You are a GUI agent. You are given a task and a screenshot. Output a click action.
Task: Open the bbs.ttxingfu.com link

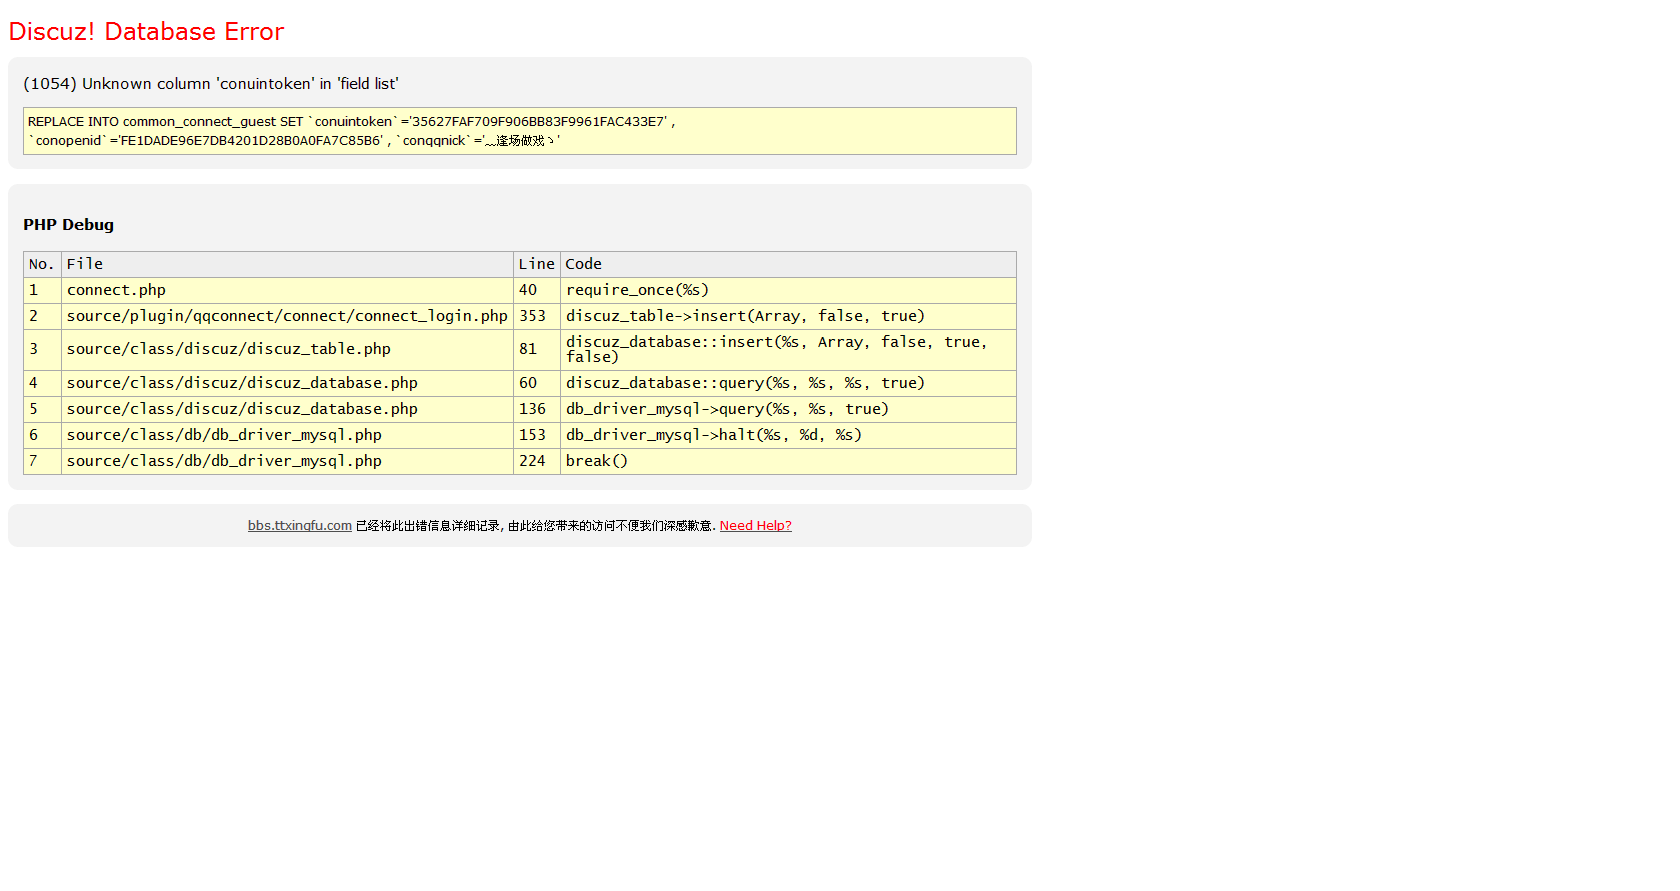[299, 526]
